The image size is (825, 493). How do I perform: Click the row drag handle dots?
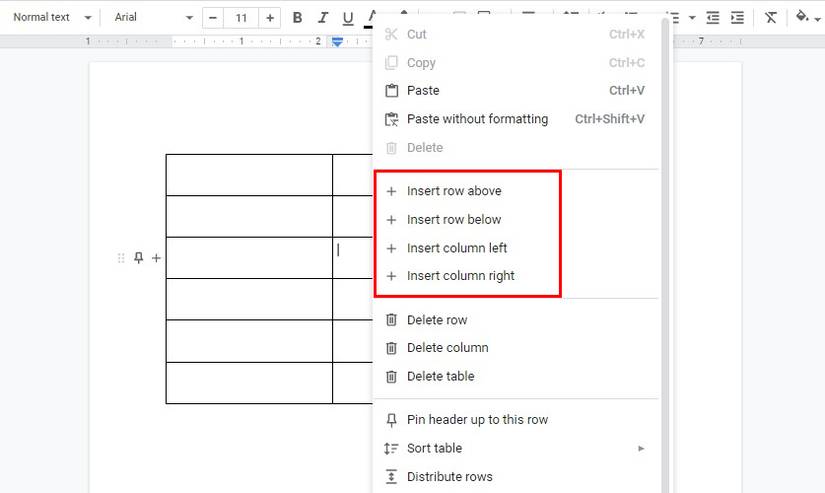tap(122, 258)
